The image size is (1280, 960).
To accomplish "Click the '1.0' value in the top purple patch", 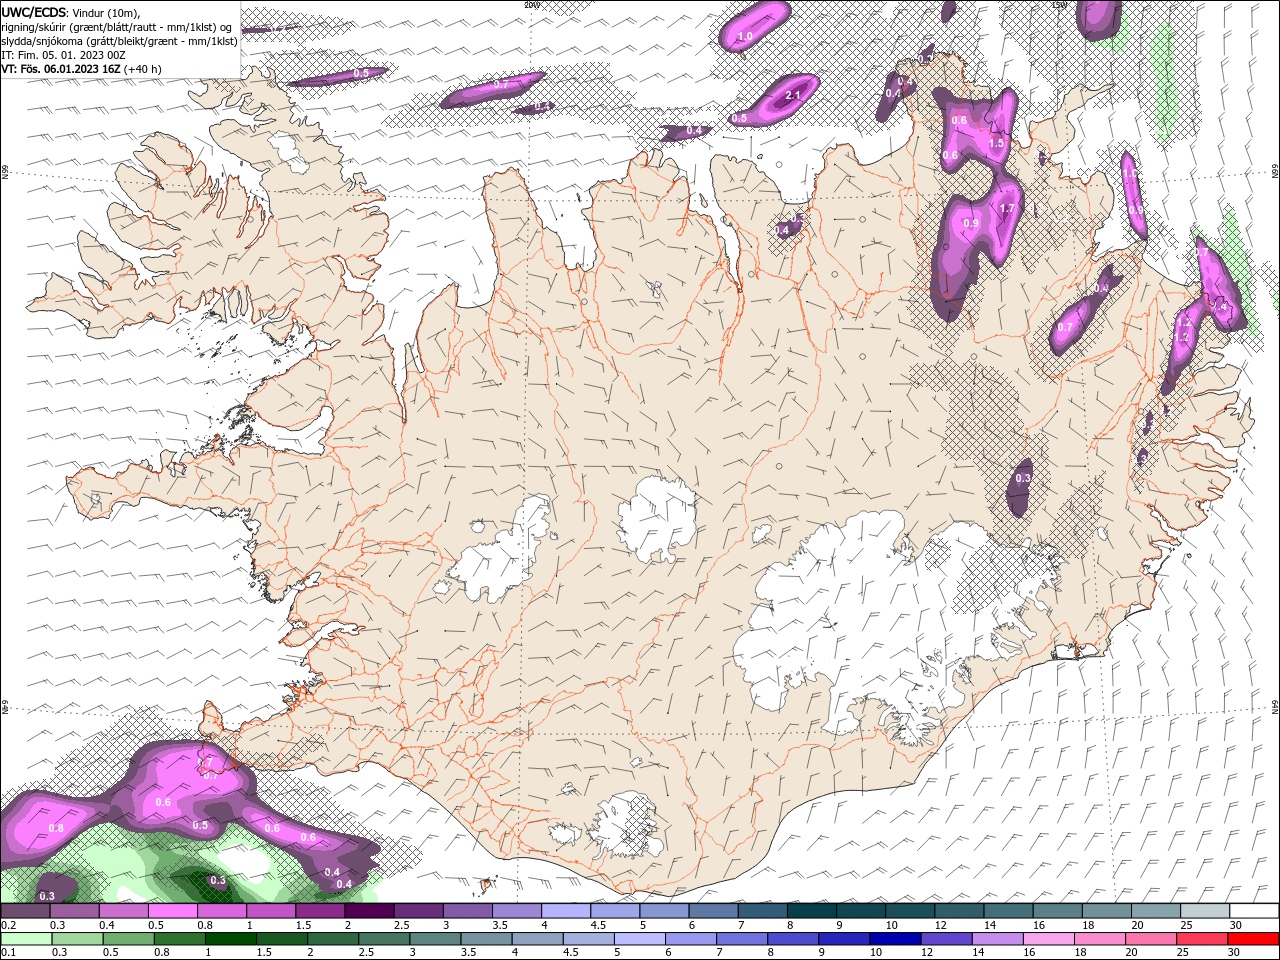I will point(744,37).
